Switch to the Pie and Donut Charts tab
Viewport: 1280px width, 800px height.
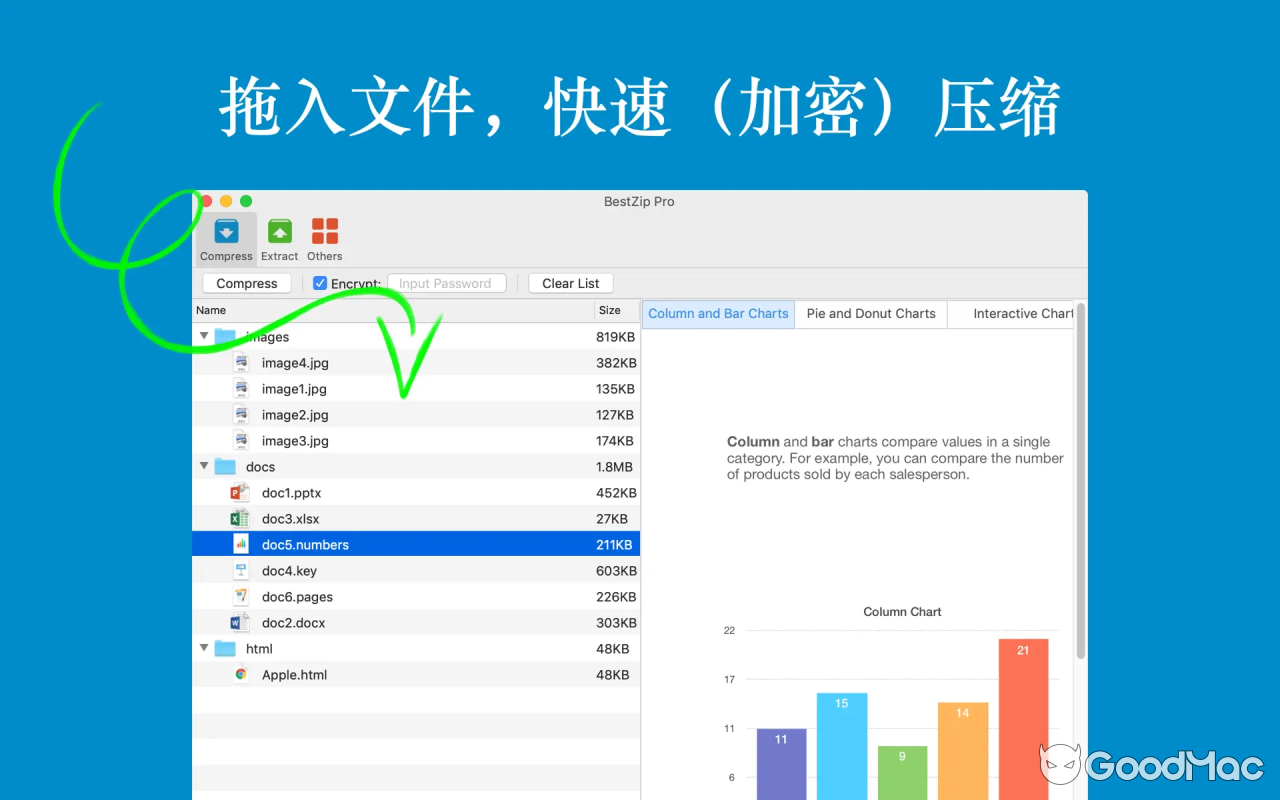[870, 313]
